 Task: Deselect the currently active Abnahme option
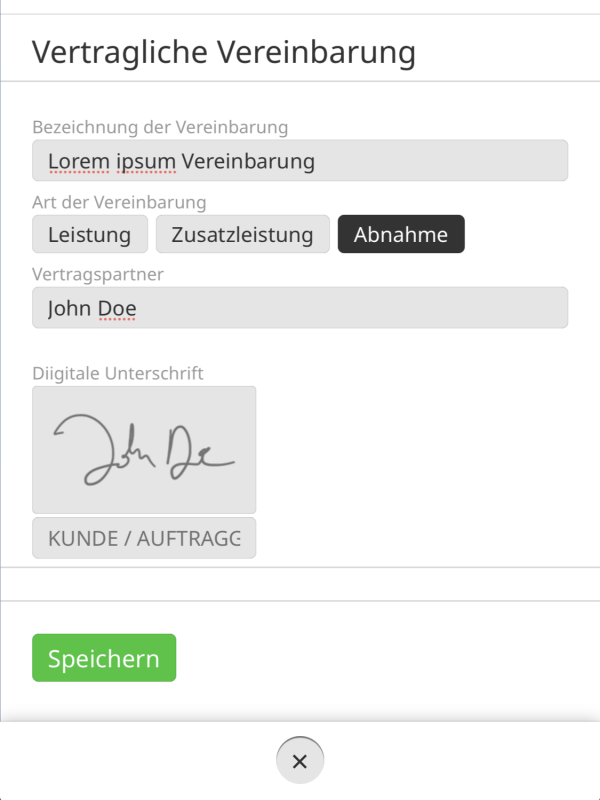click(x=401, y=234)
